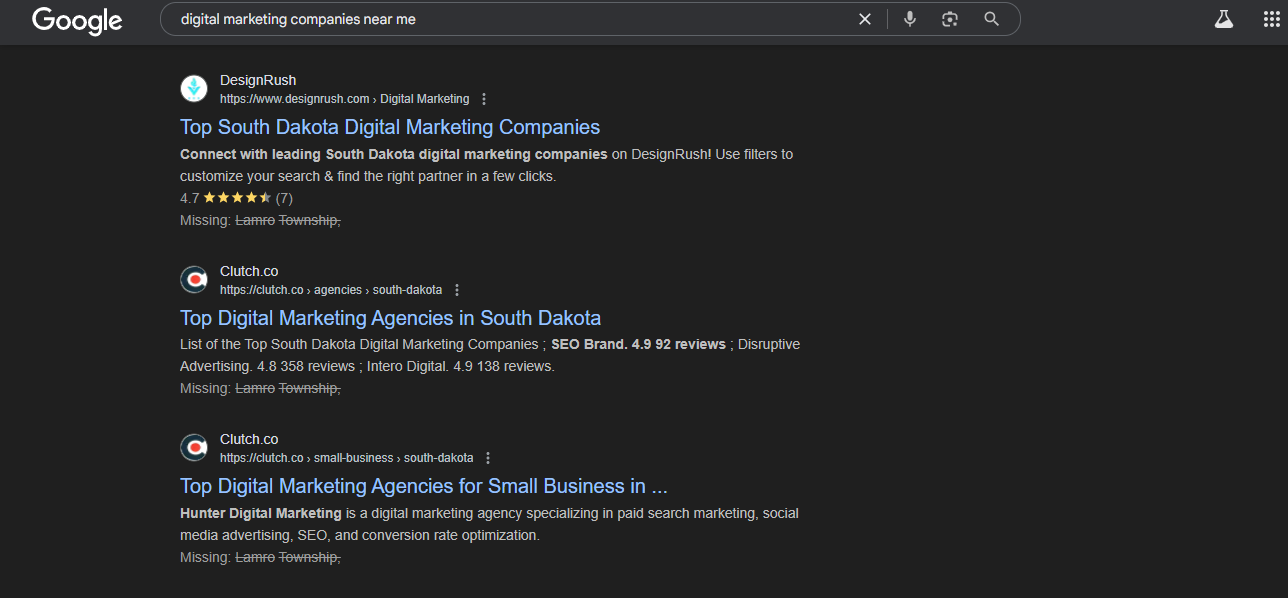Viewport: 1288px width, 598px height.
Task: Open Search Labs flask icon
Action: [1223, 19]
